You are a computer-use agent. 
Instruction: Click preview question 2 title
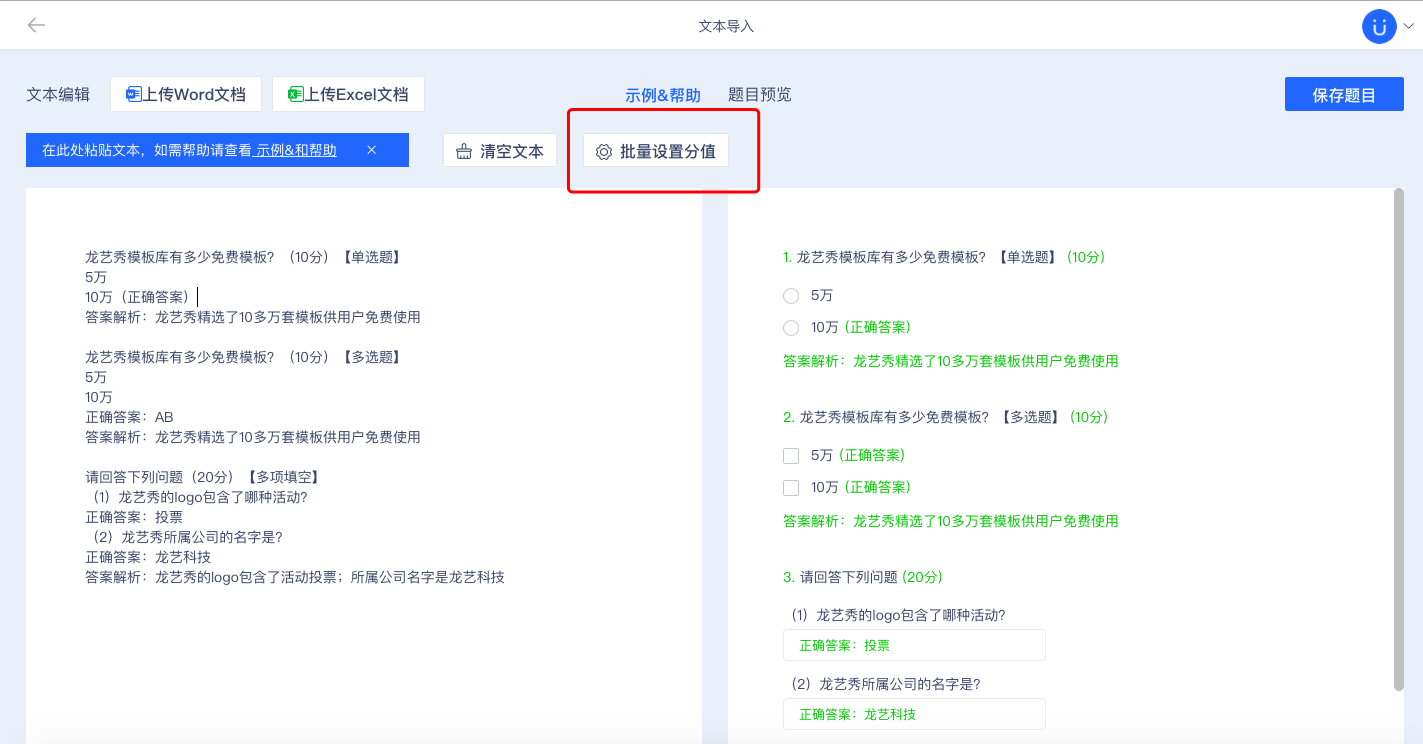tap(946, 417)
